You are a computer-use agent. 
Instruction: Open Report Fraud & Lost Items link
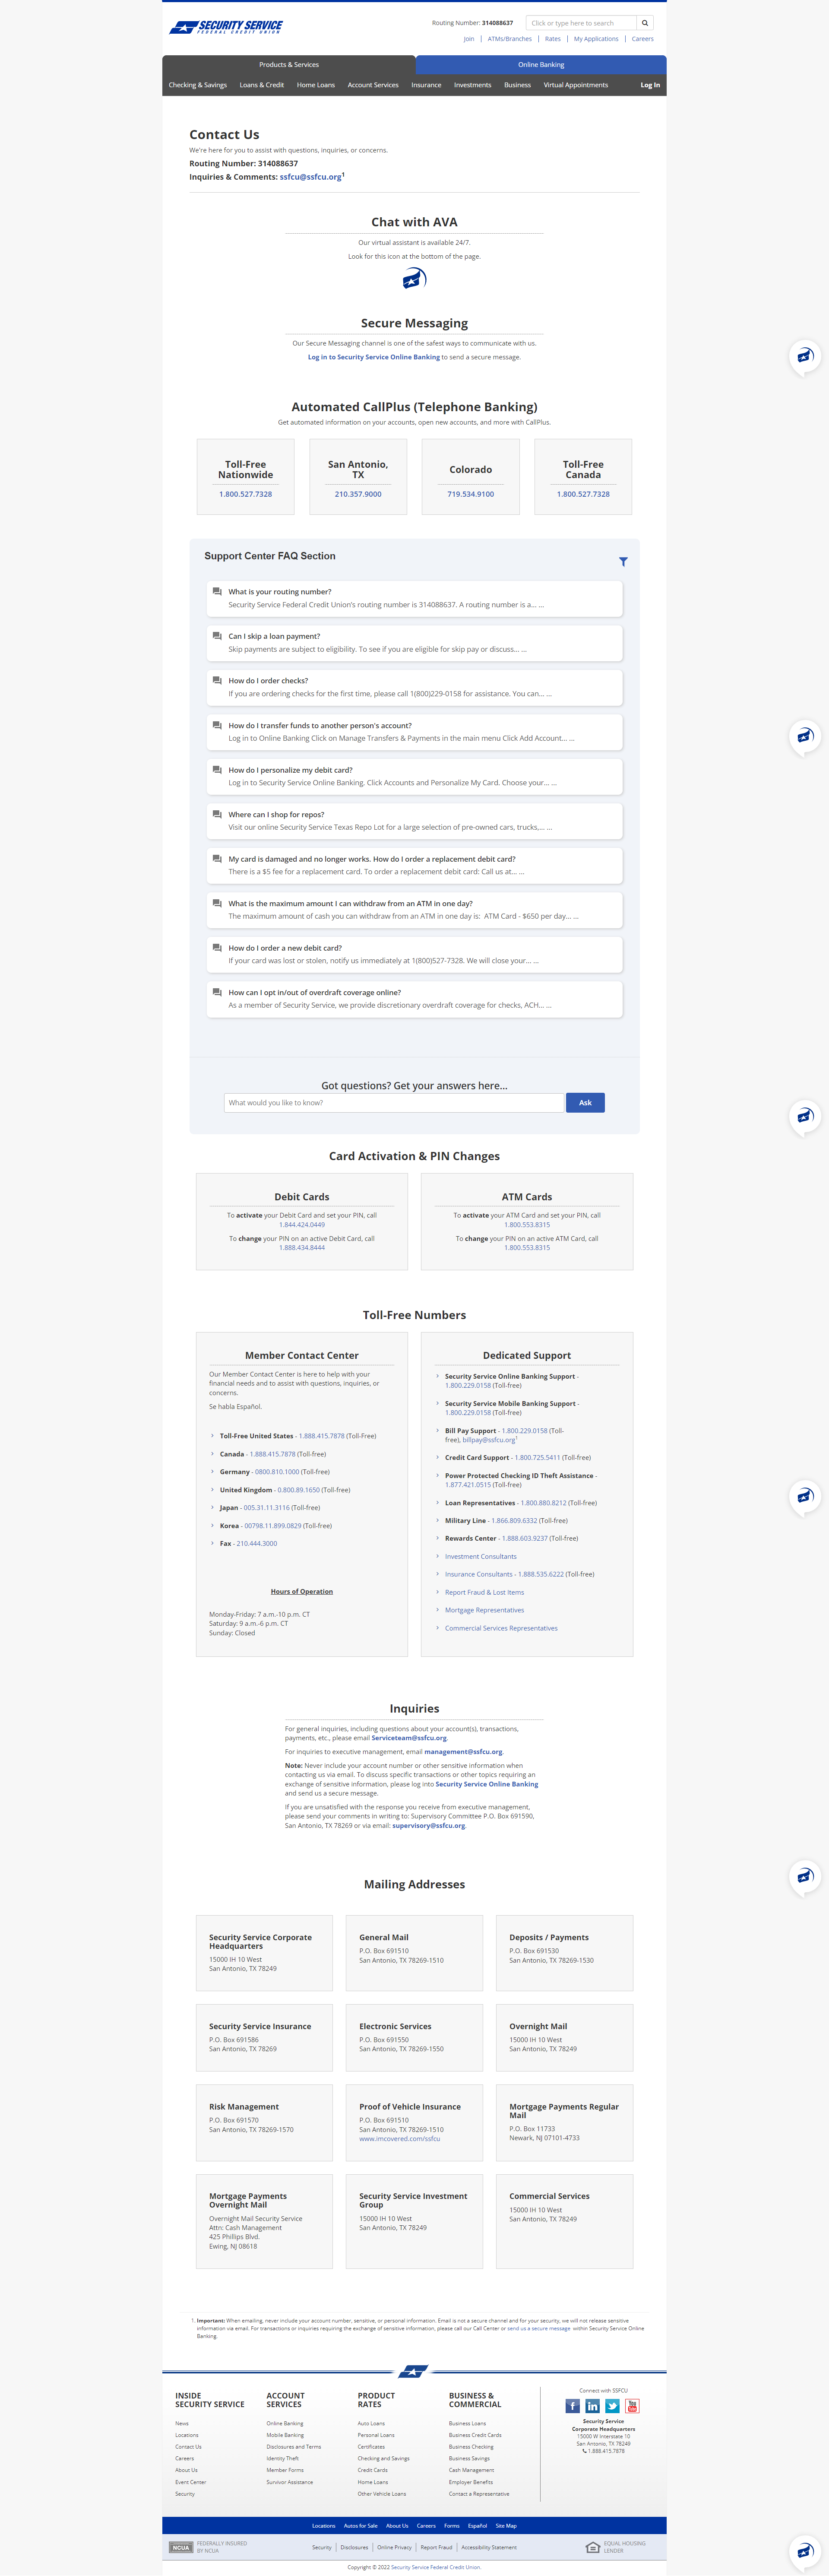coord(485,1592)
